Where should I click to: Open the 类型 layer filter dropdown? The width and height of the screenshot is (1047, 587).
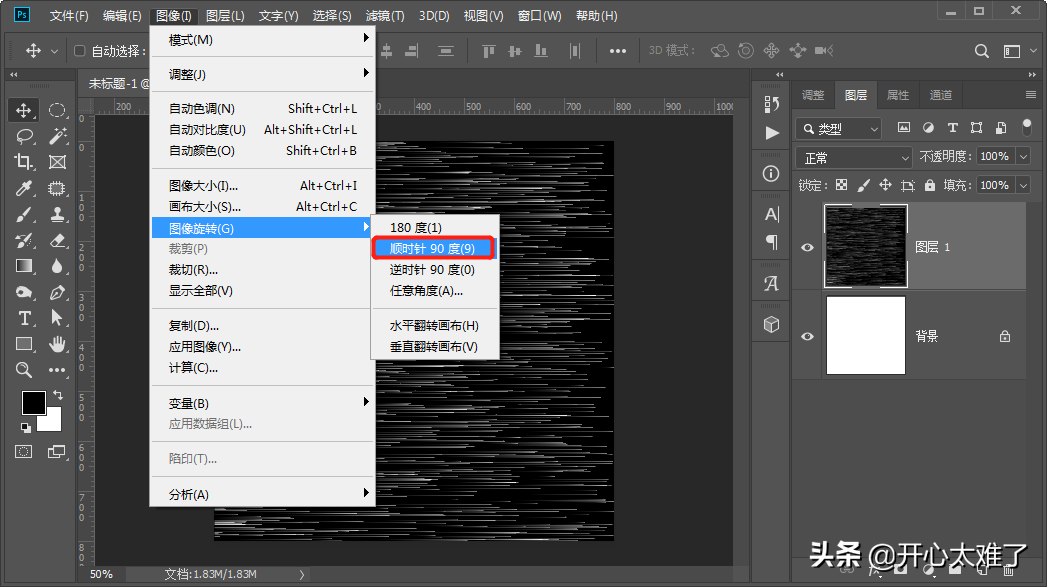839,128
